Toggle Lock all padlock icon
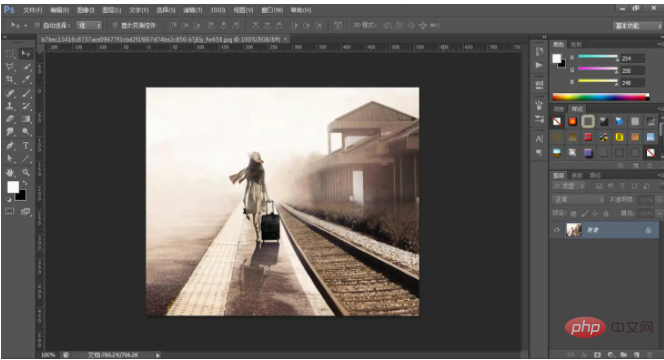The image size is (664, 360). [x=606, y=213]
